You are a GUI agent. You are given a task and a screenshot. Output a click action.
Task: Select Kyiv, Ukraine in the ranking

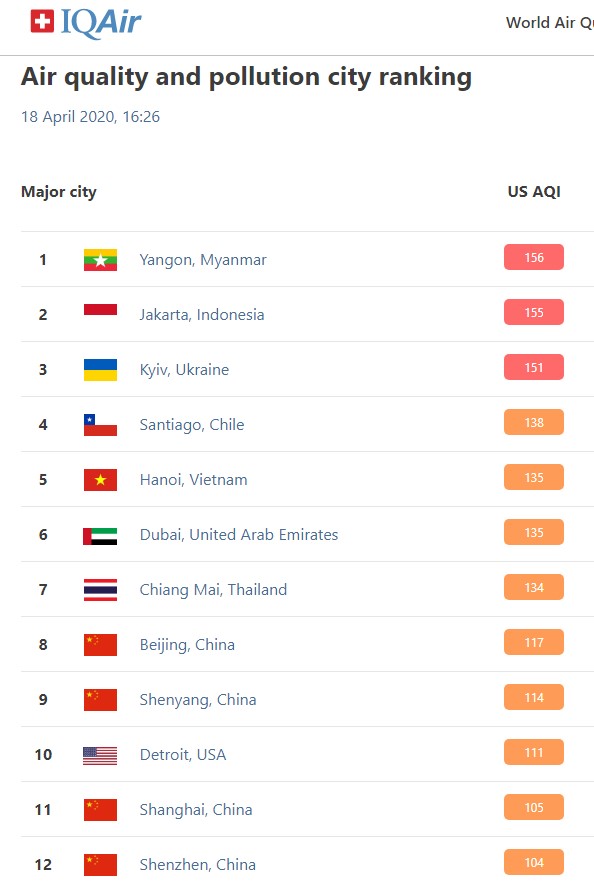(184, 369)
